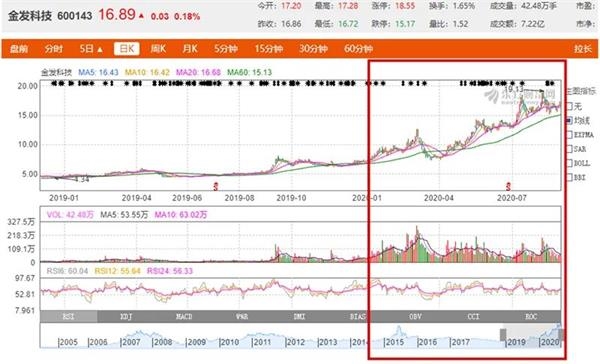
Task: Click the volume MA5: 53.55万 label
Action: click(x=124, y=215)
